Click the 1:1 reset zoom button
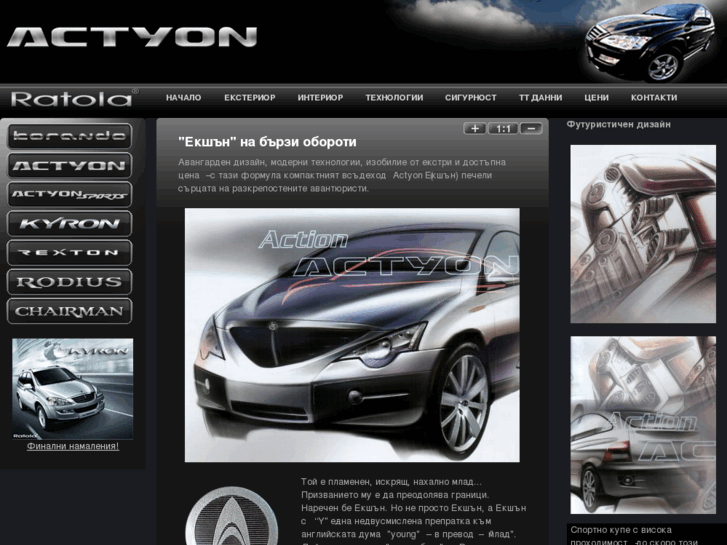727x545 pixels. tap(503, 128)
